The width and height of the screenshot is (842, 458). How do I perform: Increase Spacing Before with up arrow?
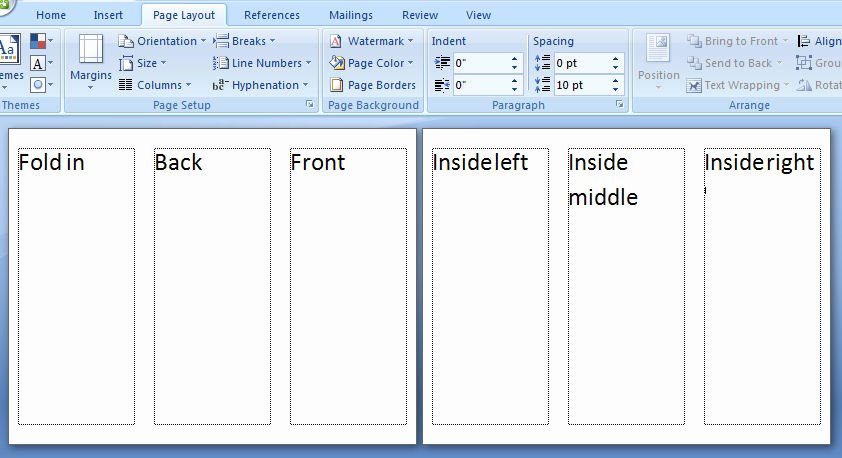(x=615, y=59)
